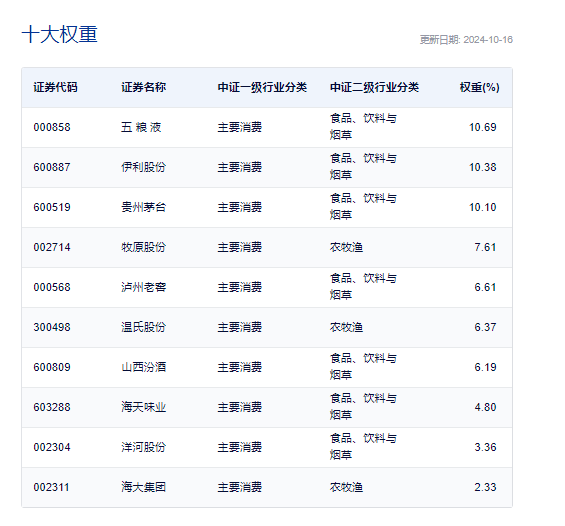
Task: Click the 证券代码 column header
Action: pyautogui.click(x=55, y=87)
